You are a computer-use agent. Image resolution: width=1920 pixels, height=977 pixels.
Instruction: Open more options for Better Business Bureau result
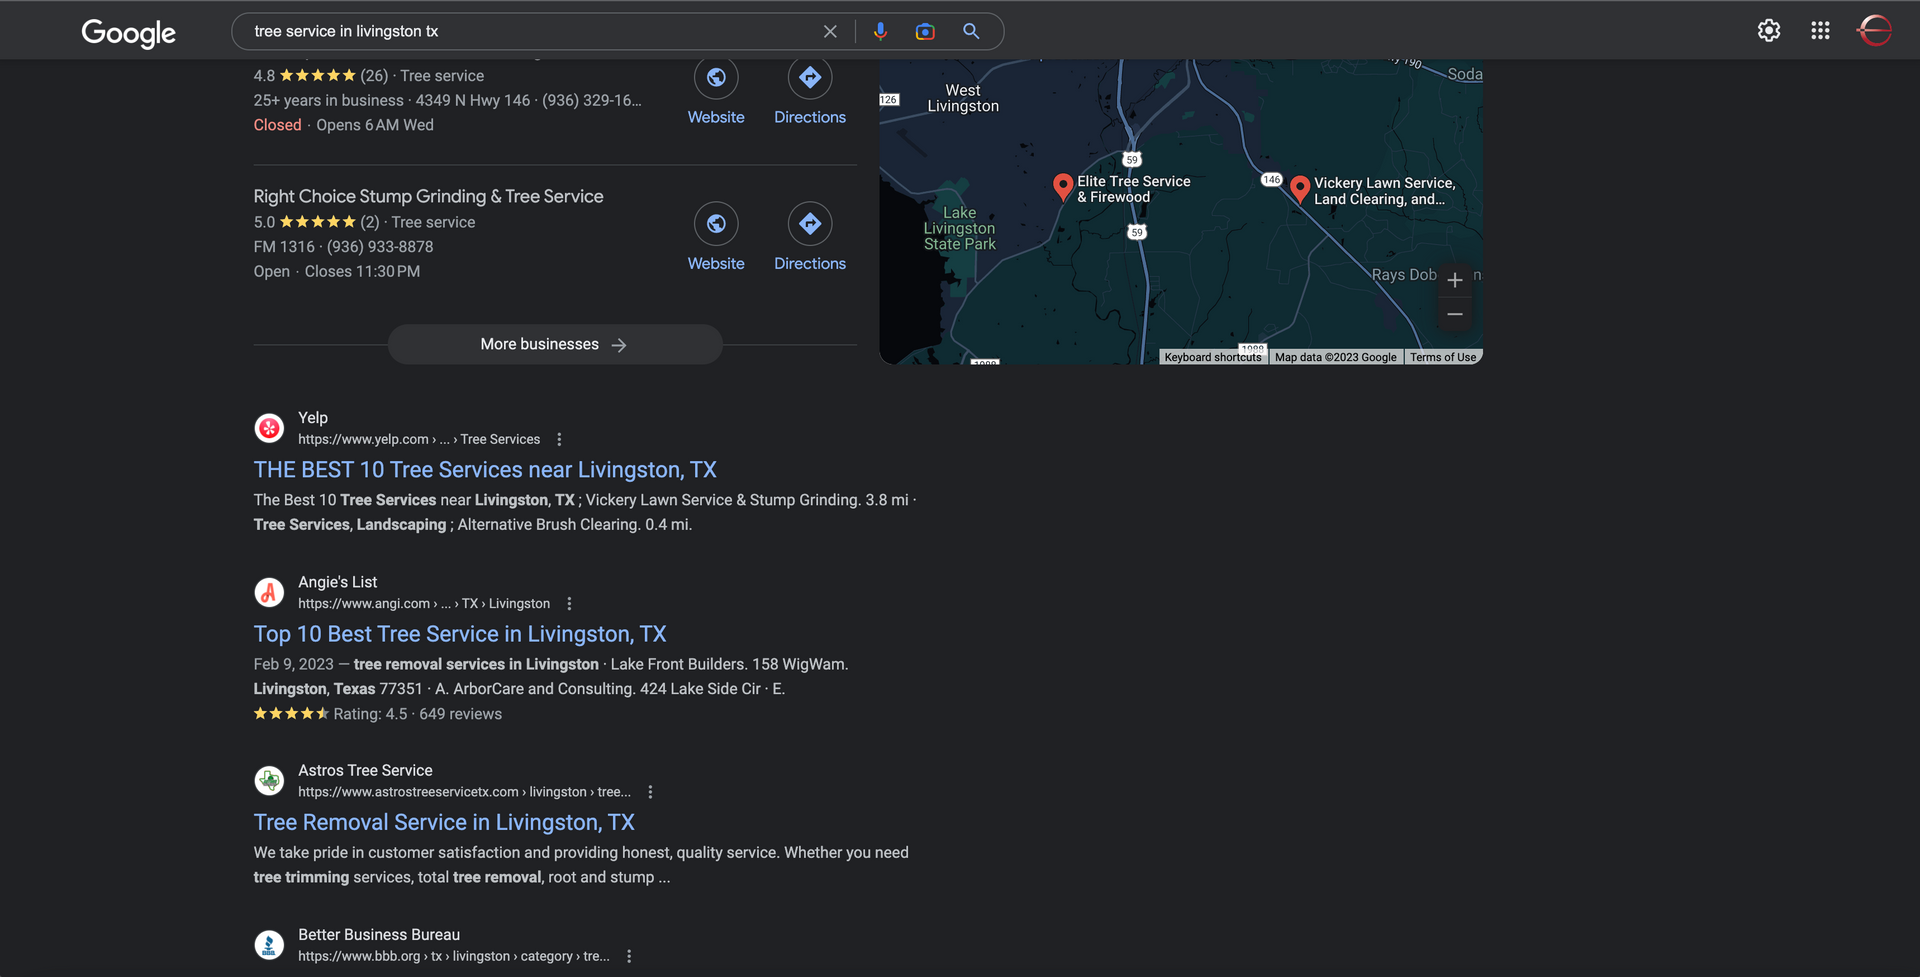pos(629,956)
